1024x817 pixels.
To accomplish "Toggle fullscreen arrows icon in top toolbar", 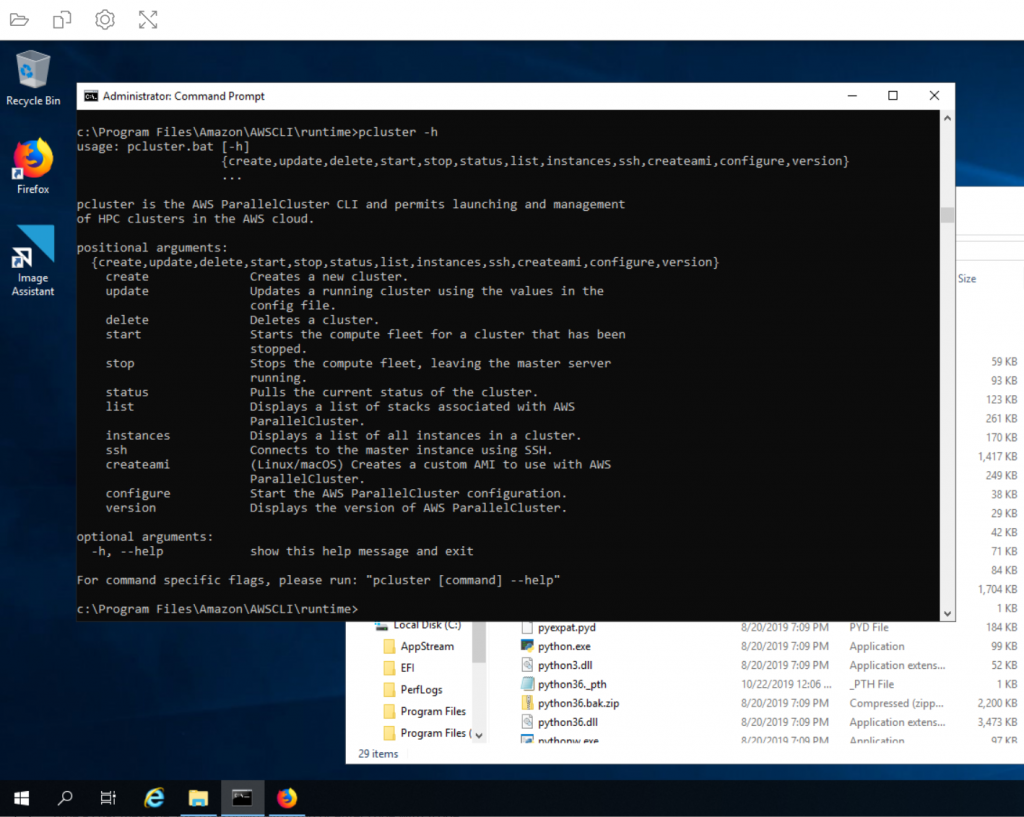I will point(148,20).
